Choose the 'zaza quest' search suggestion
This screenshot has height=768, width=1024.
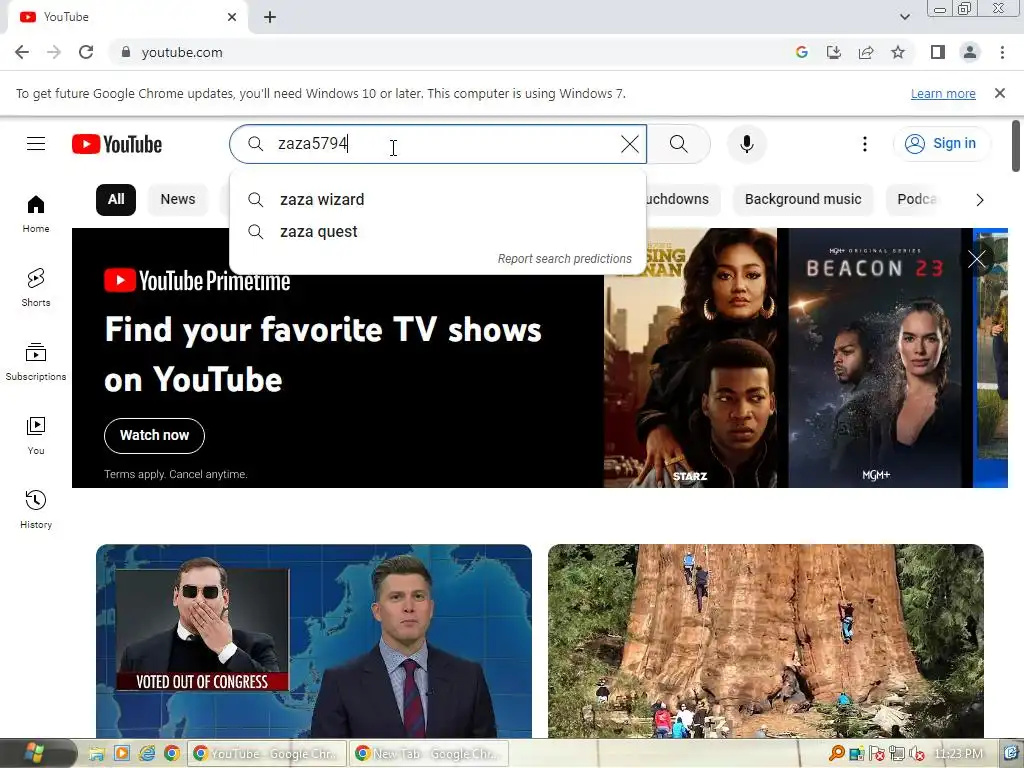[438, 232]
